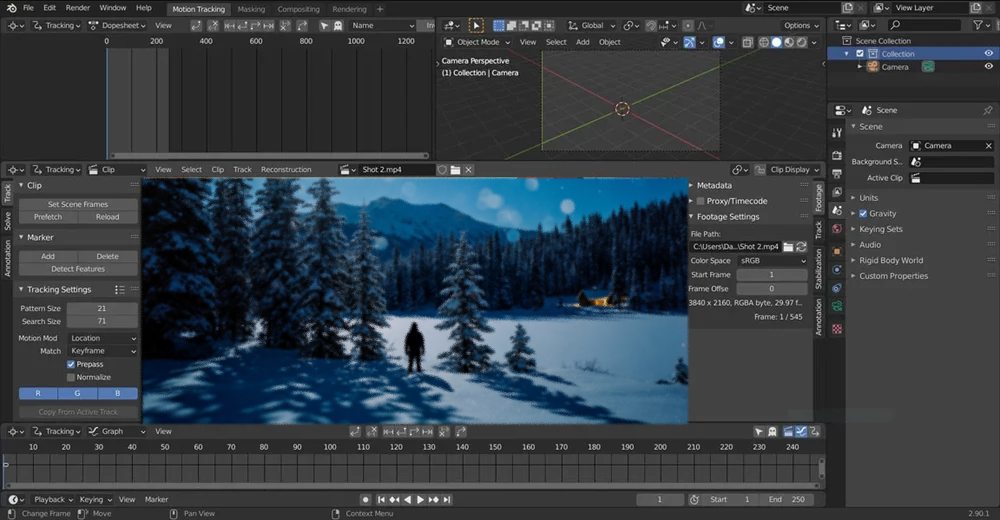Unlink the Shot 2.mp4 clip with X
Image resolution: width=1000 pixels, height=520 pixels.
click(468, 170)
